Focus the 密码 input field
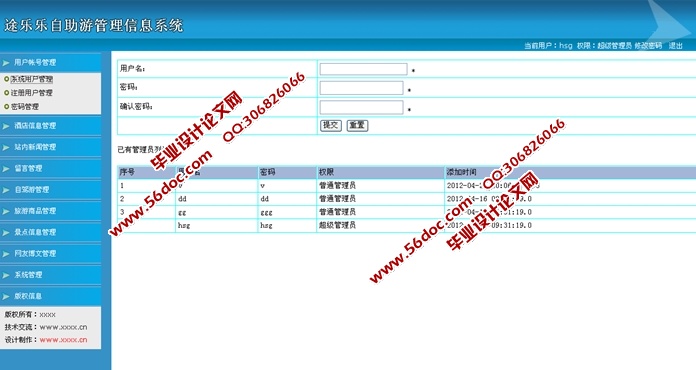The image size is (696, 370). click(361, 88)
